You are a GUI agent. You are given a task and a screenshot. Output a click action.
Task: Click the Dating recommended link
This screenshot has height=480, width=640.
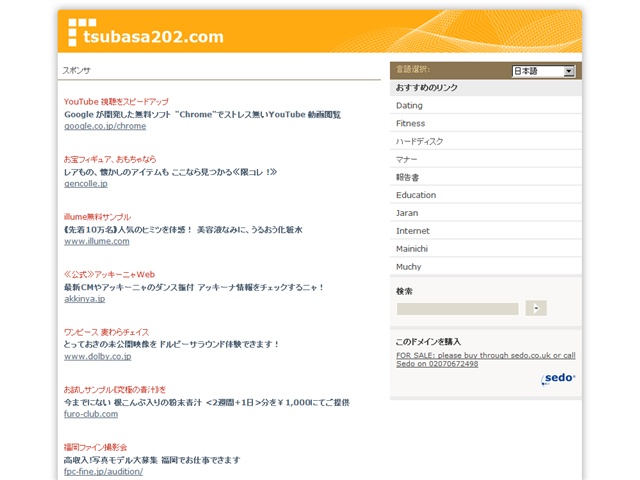coord(409,105)
